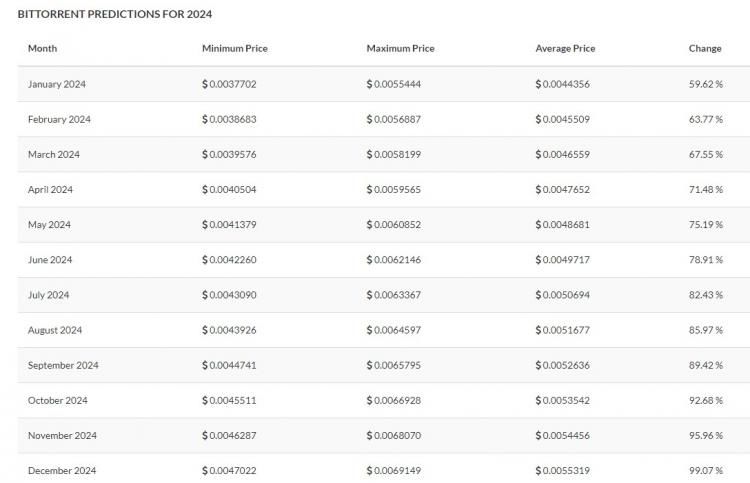Viewport: 750px width, 483px height.
Task: Click the Change column header
Action: click(705, 48)
